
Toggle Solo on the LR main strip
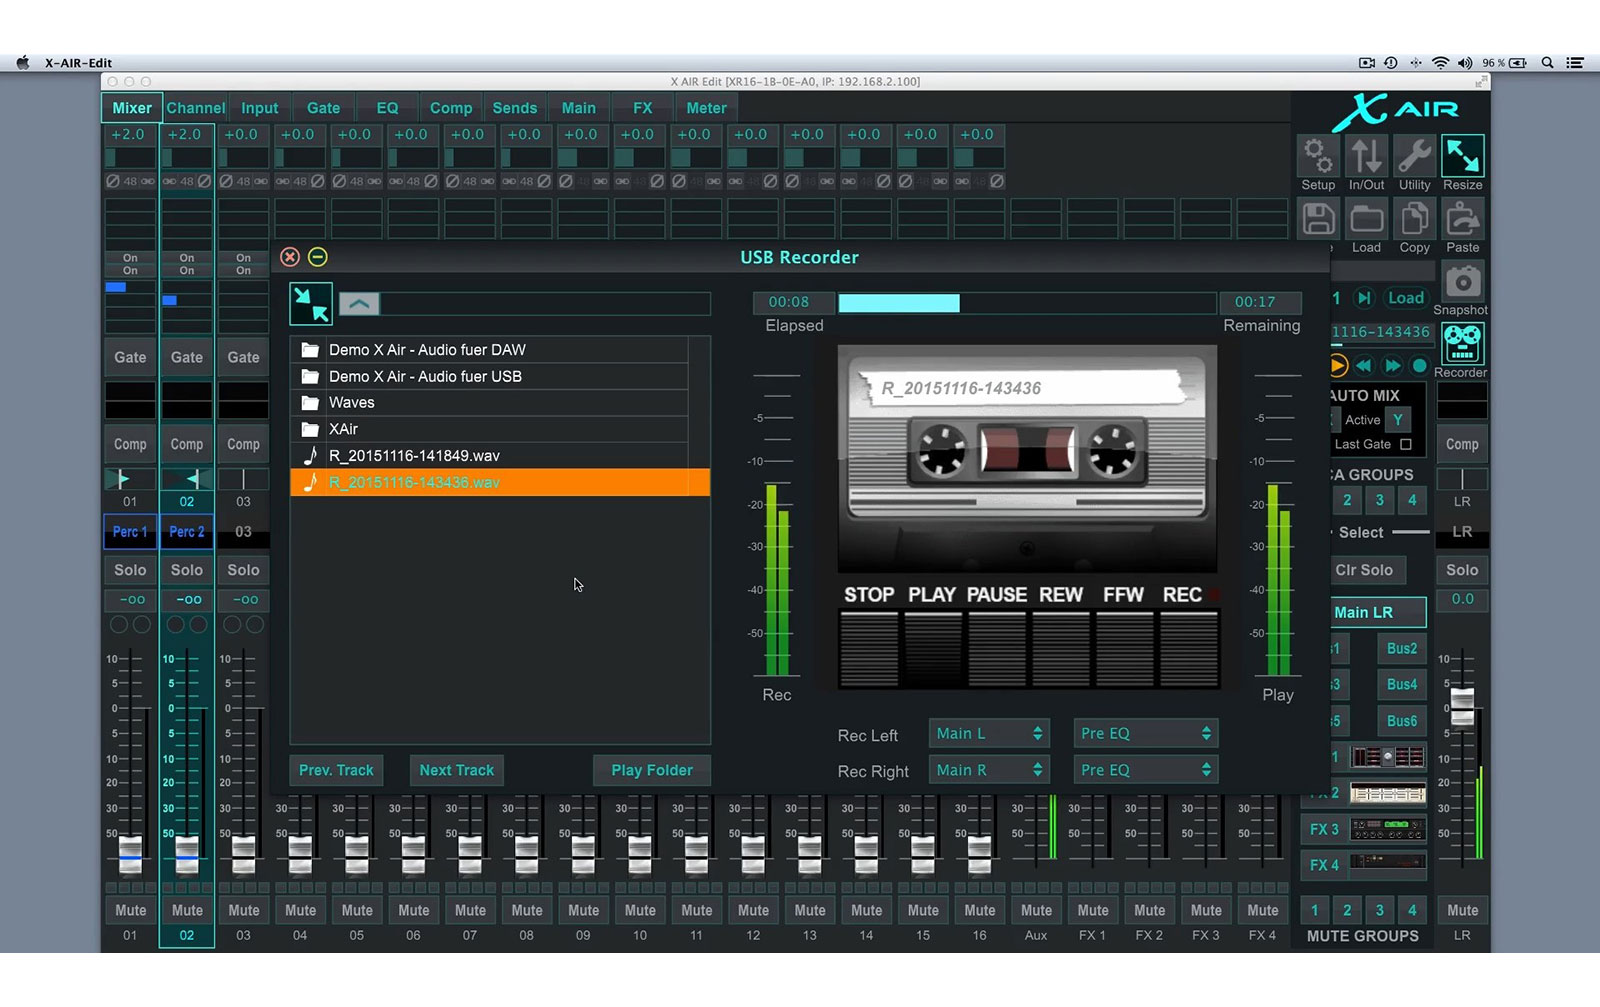[x=1462, y=570]
